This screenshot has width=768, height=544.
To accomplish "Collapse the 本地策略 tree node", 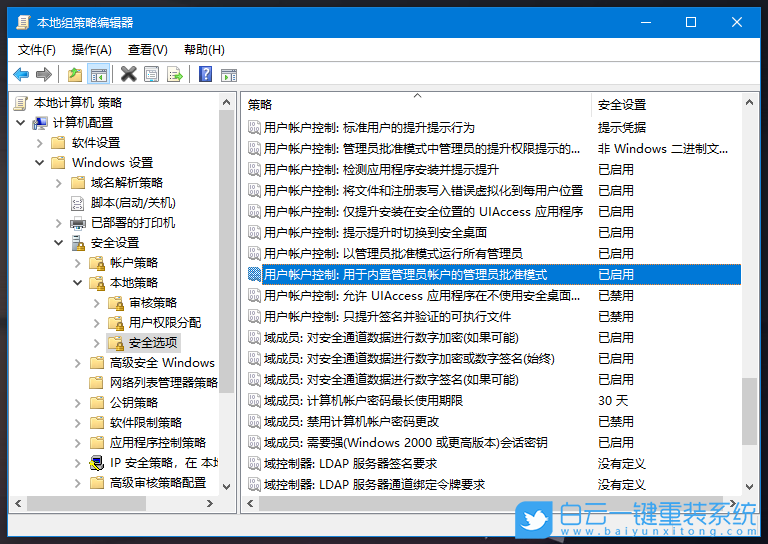I will [x=78, y=283].
